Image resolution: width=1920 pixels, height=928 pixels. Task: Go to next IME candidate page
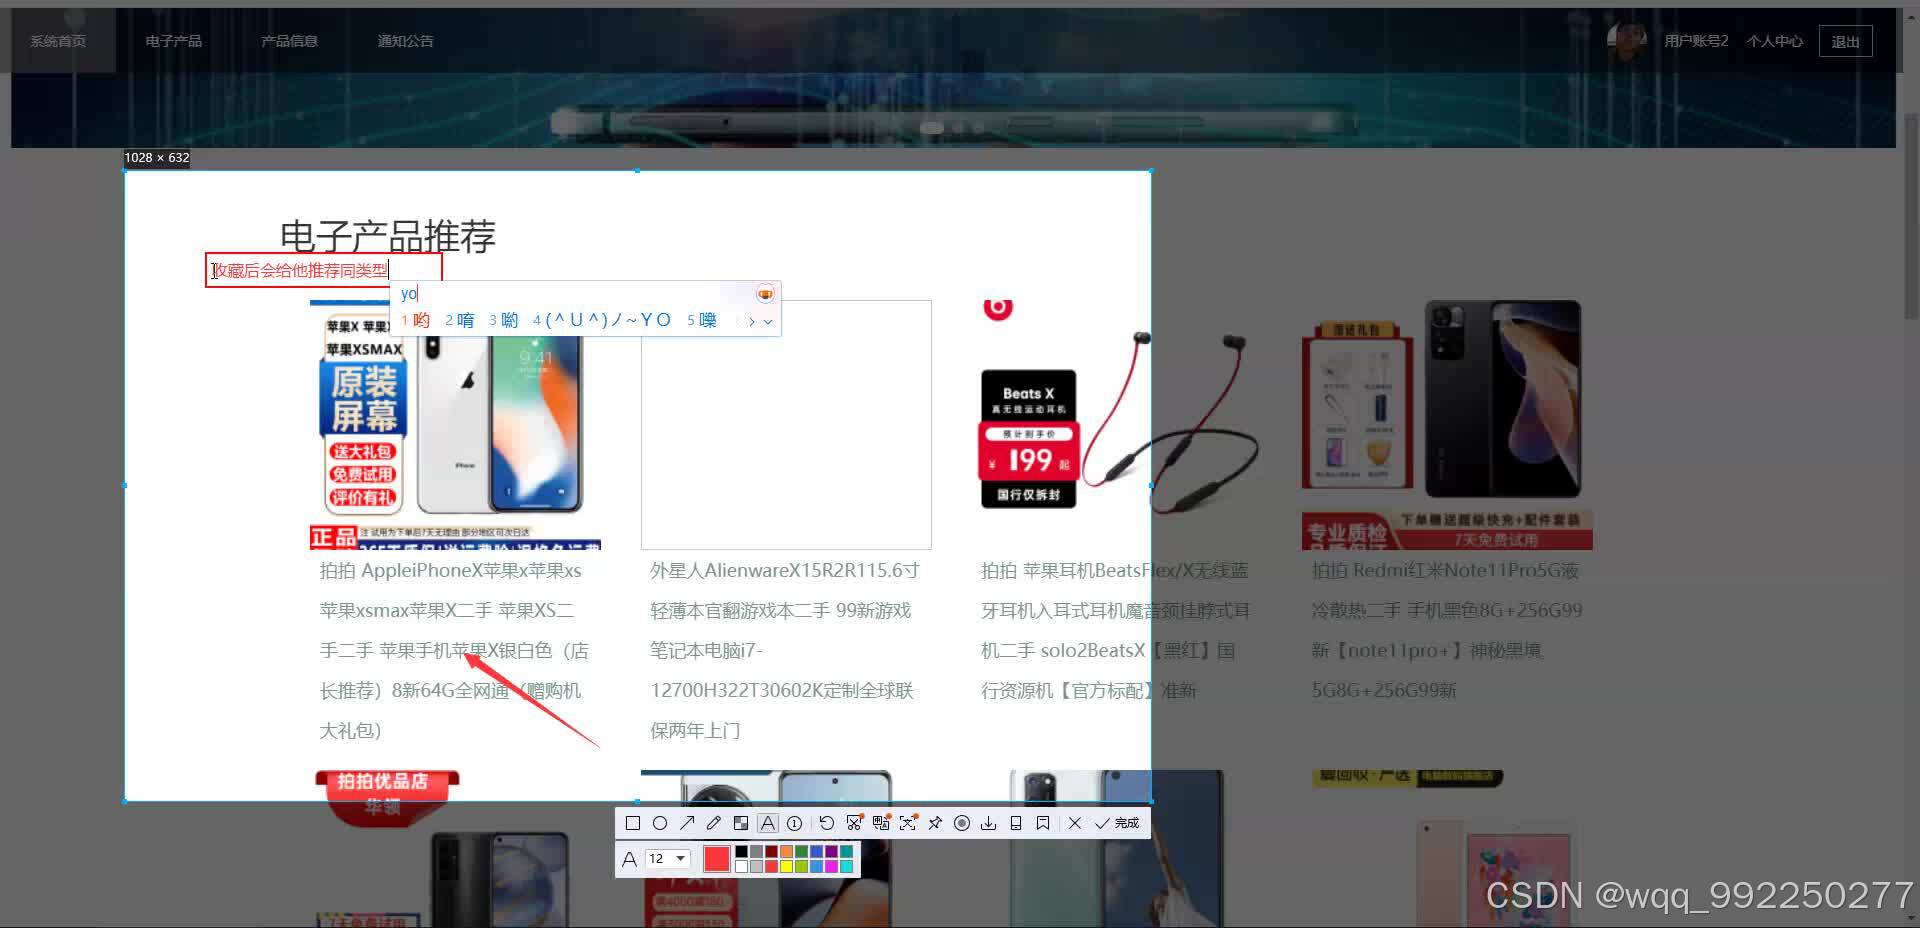tap(752, 321)
